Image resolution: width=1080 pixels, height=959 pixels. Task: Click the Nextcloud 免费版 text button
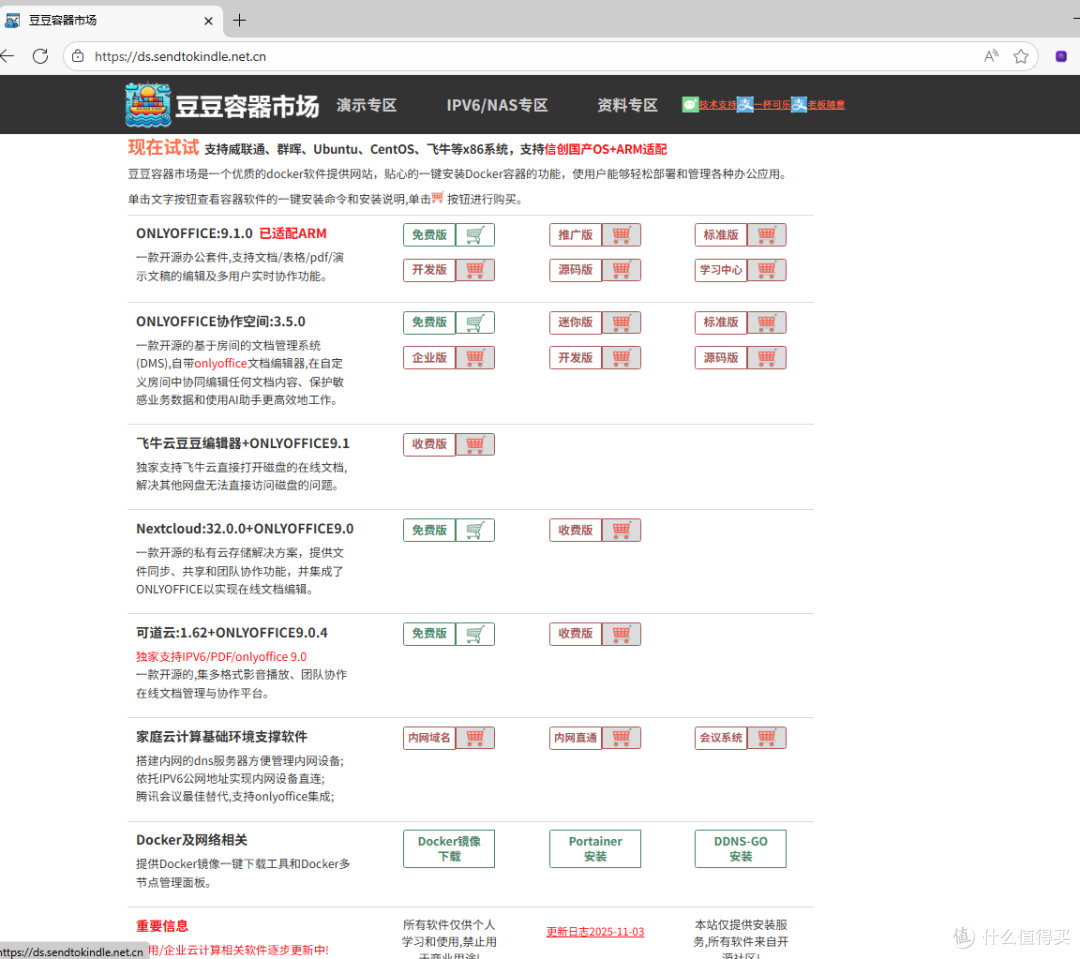click(x=430, y=530)
